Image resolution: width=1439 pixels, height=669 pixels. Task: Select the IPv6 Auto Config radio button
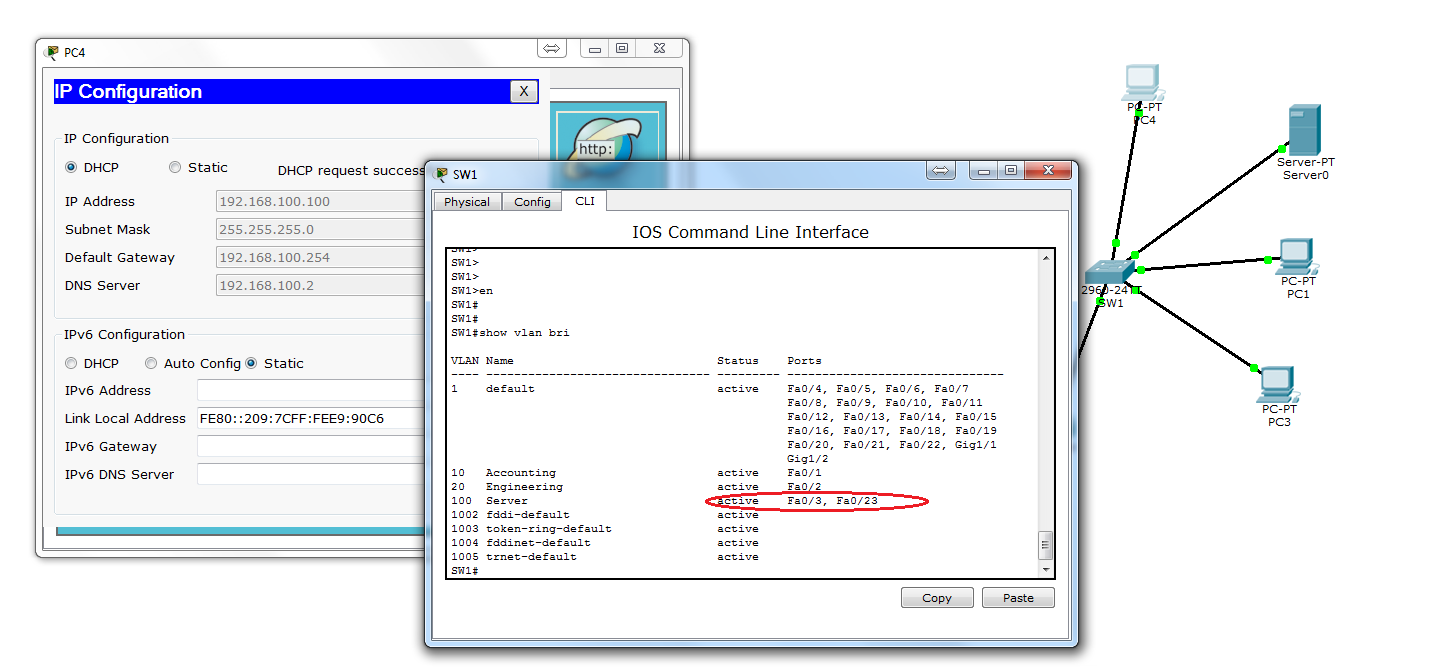pos(151,363)
